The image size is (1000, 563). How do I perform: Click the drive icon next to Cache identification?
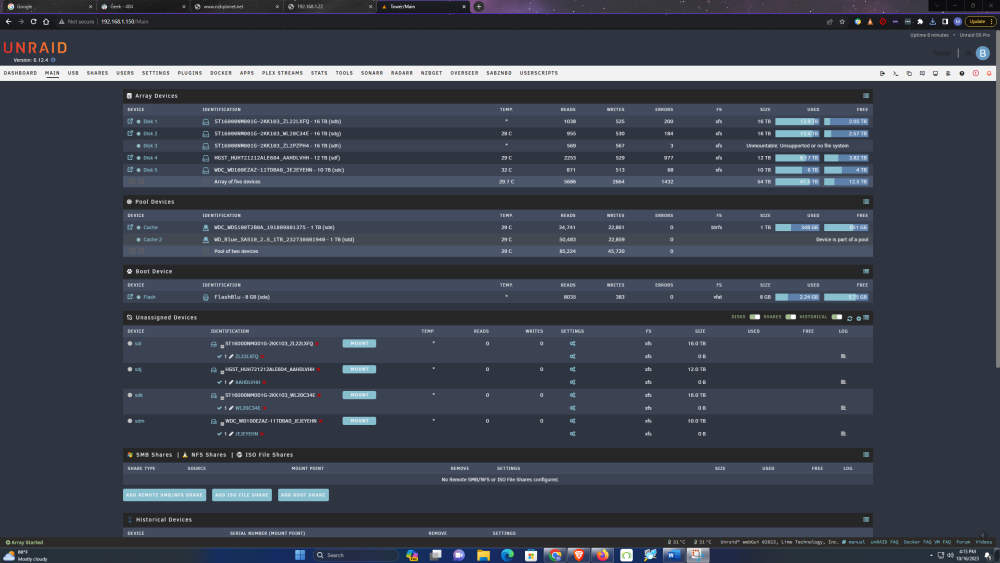(205, 227)
